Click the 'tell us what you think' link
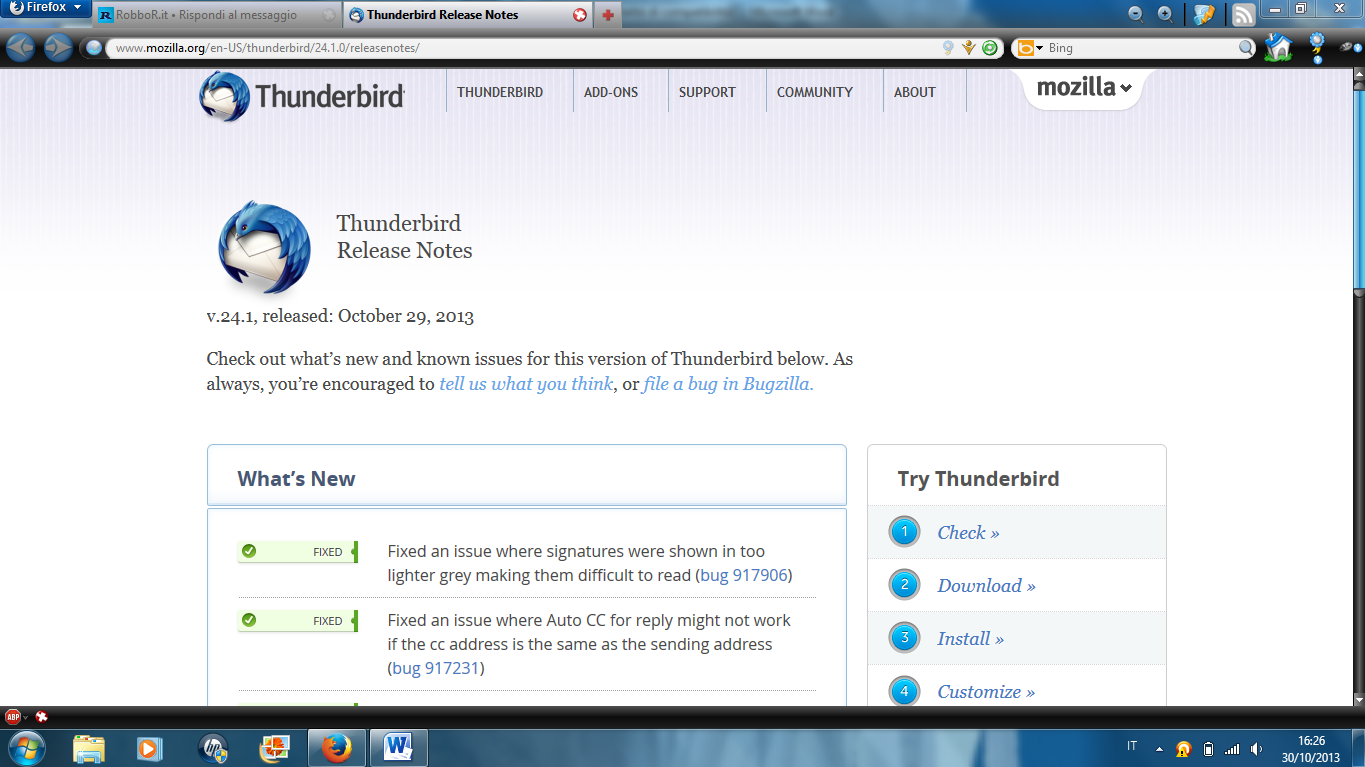Viewport: 1365px width, 767px height. click(x=526, y=384)
